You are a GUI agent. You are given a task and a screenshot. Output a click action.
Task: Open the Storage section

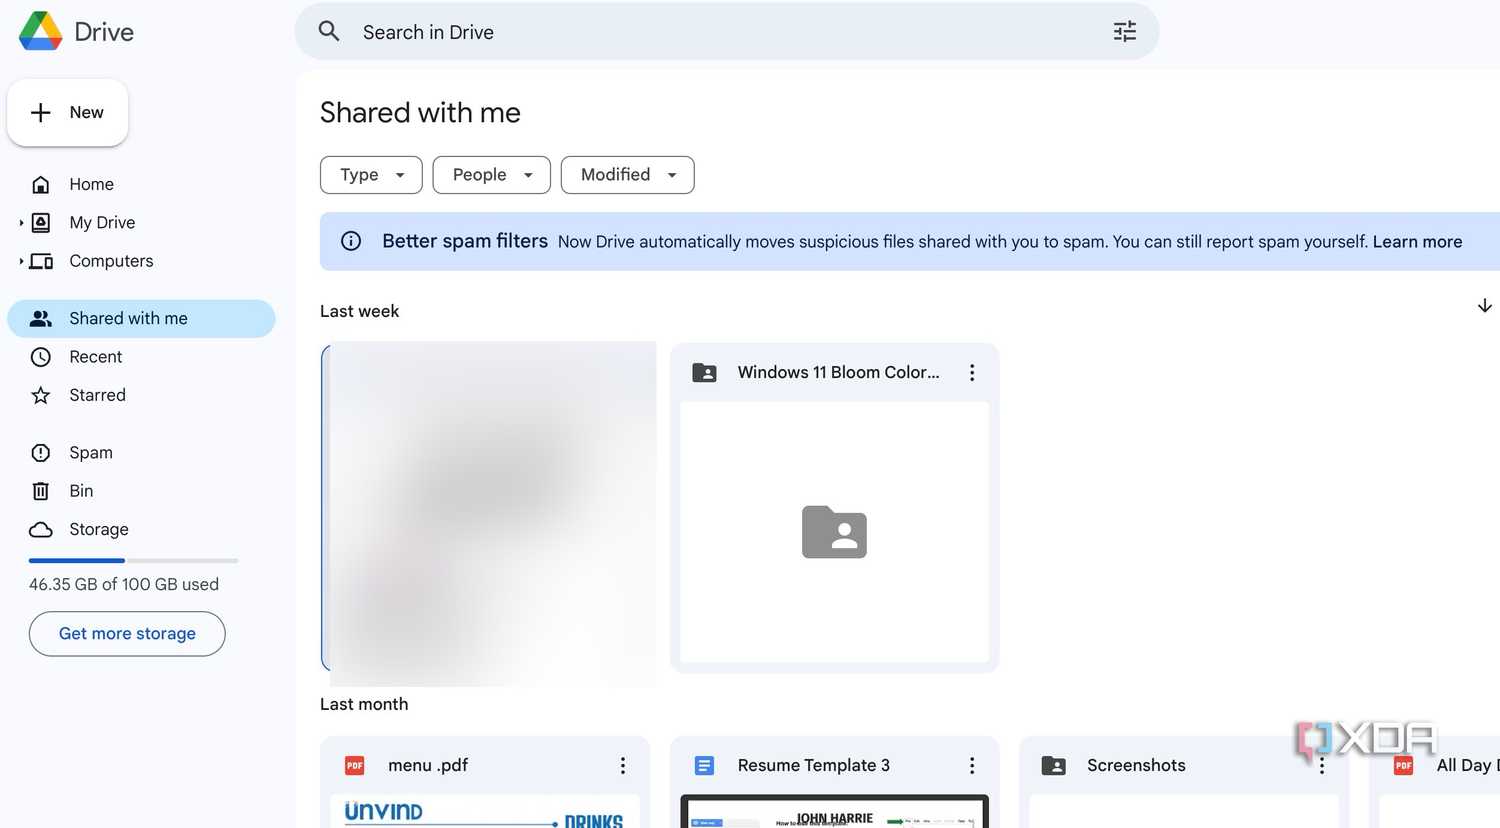pyautogui.click(x=99, y=529)
